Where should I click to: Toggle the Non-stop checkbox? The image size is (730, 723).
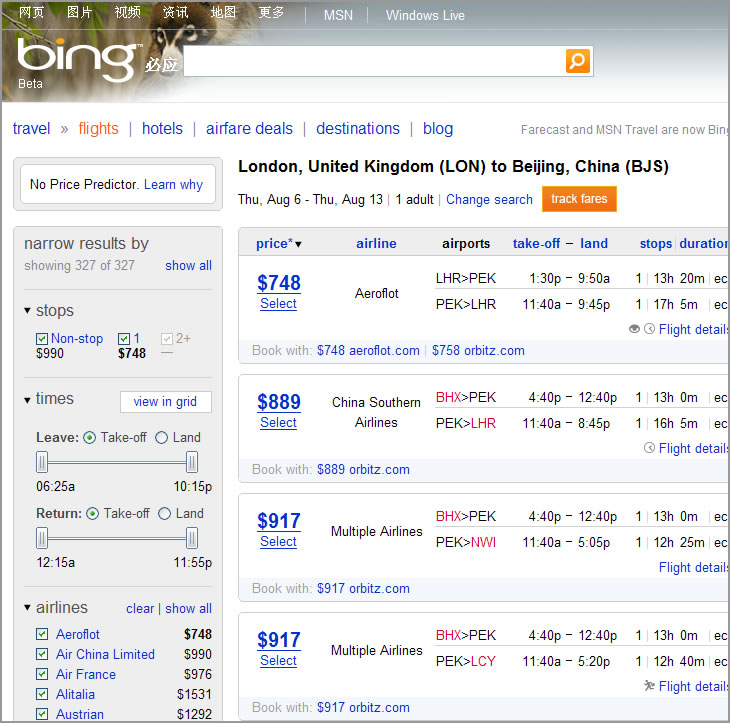(42, 338)
